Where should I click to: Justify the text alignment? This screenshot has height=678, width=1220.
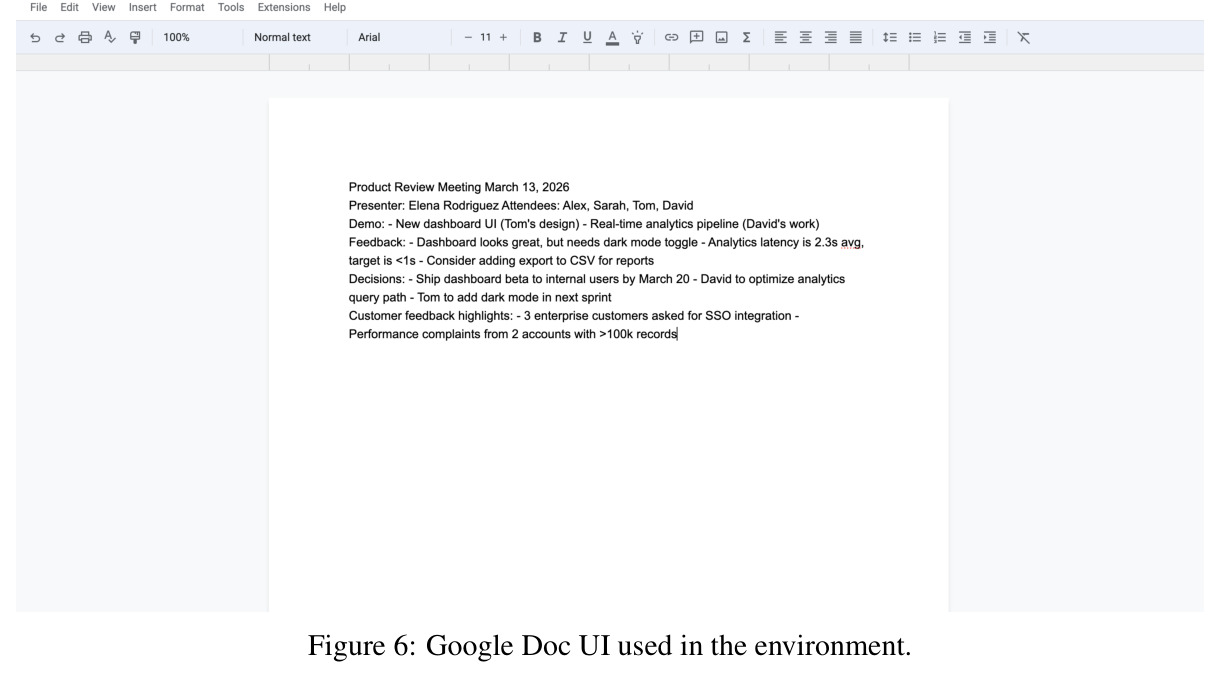[x=855, y=37]
